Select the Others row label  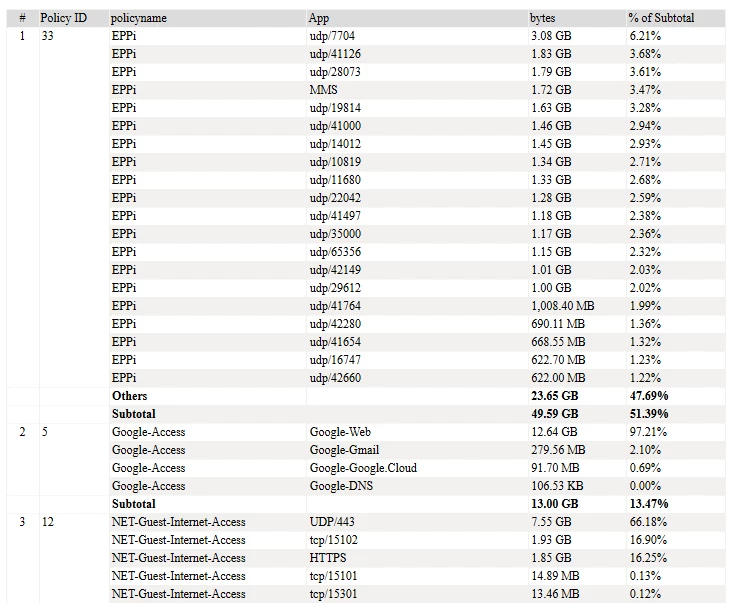[x=129, y=396]
